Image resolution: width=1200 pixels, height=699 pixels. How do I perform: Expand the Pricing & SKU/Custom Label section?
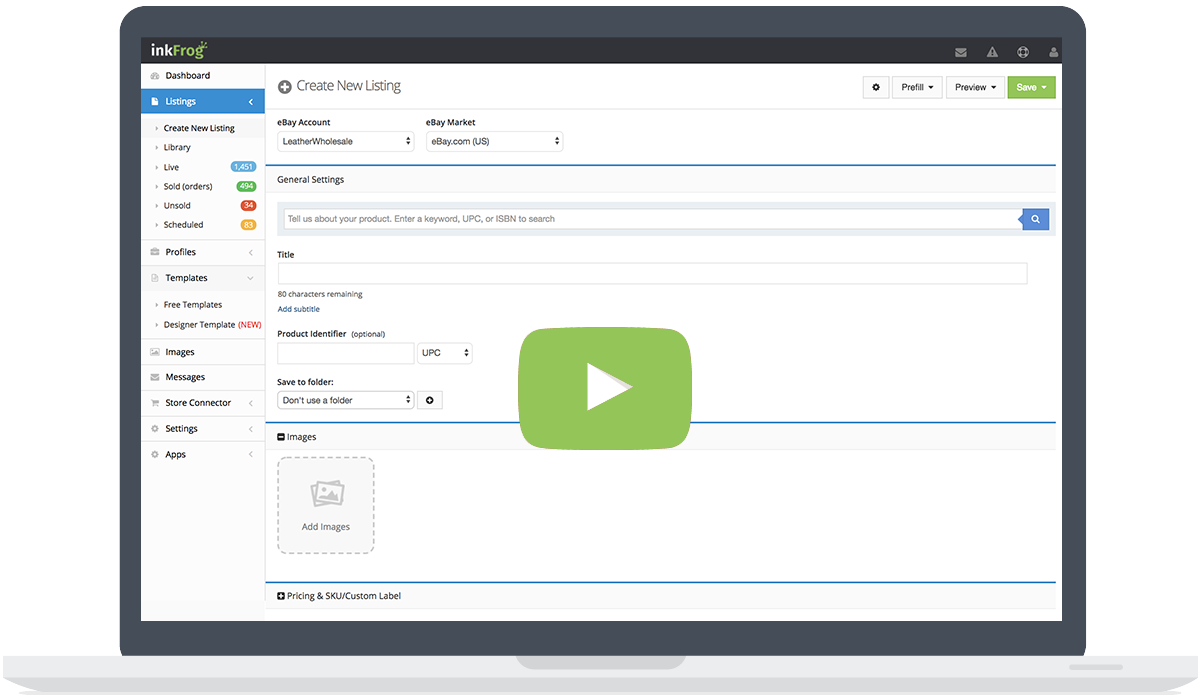[281, 595]
